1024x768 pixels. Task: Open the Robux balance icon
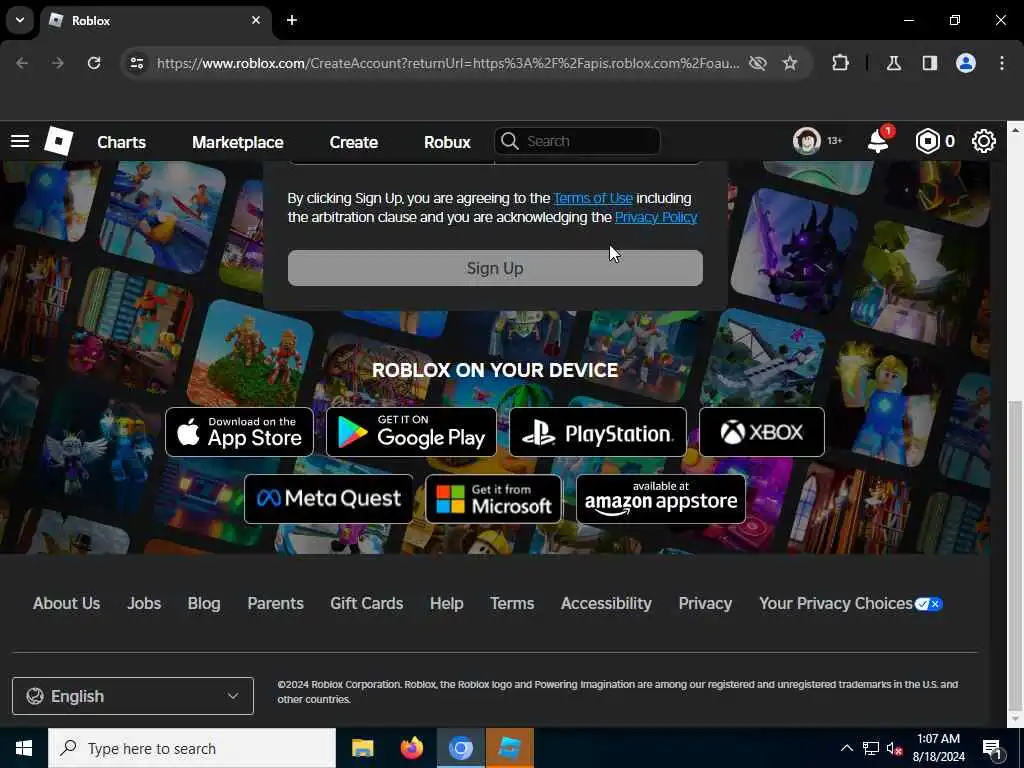927,141
